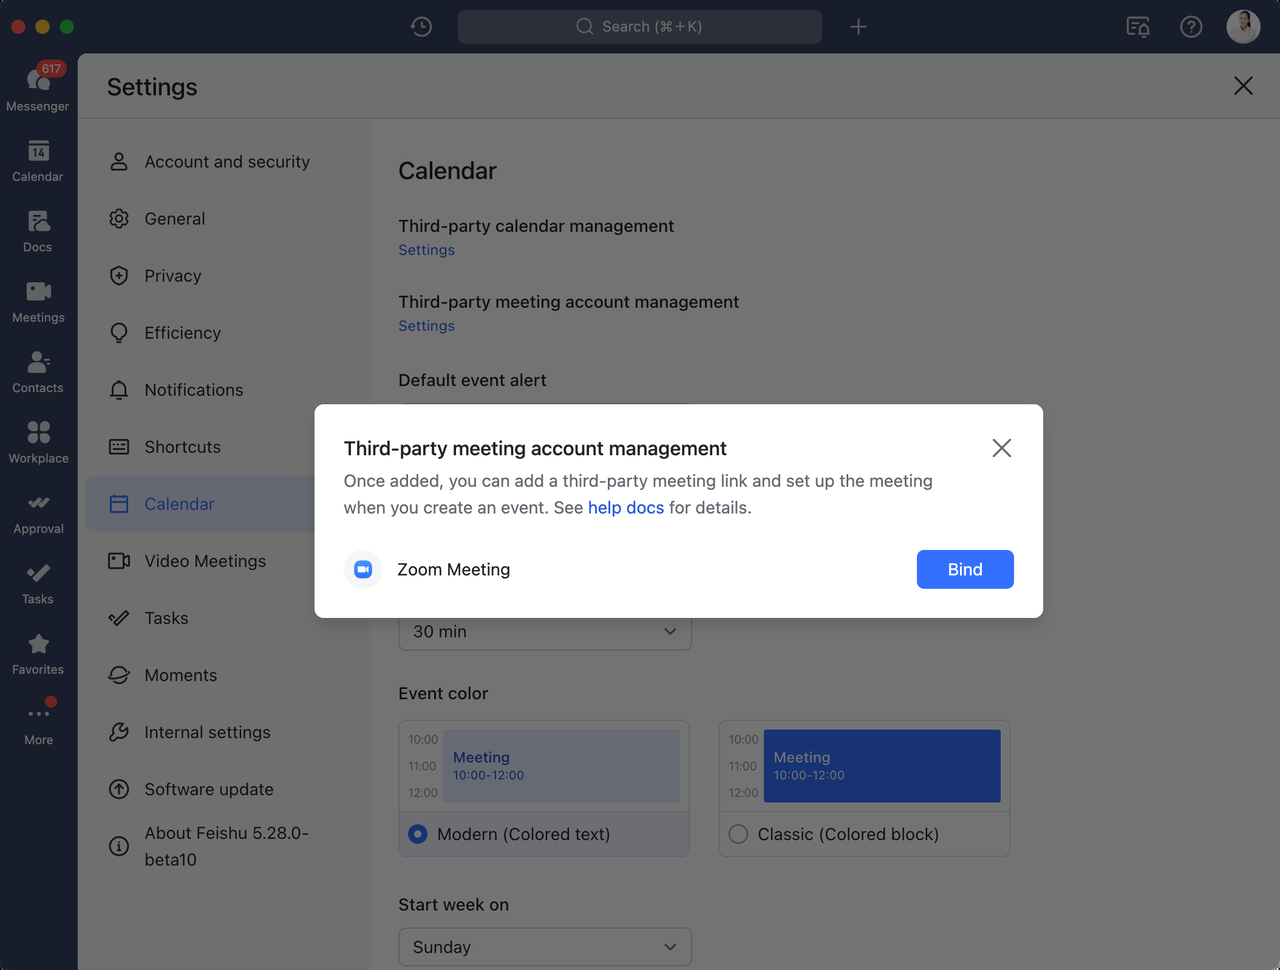Select Modern (Colored text) radio option
This screenshot has width=1280, height=970.
click(418, 834)
